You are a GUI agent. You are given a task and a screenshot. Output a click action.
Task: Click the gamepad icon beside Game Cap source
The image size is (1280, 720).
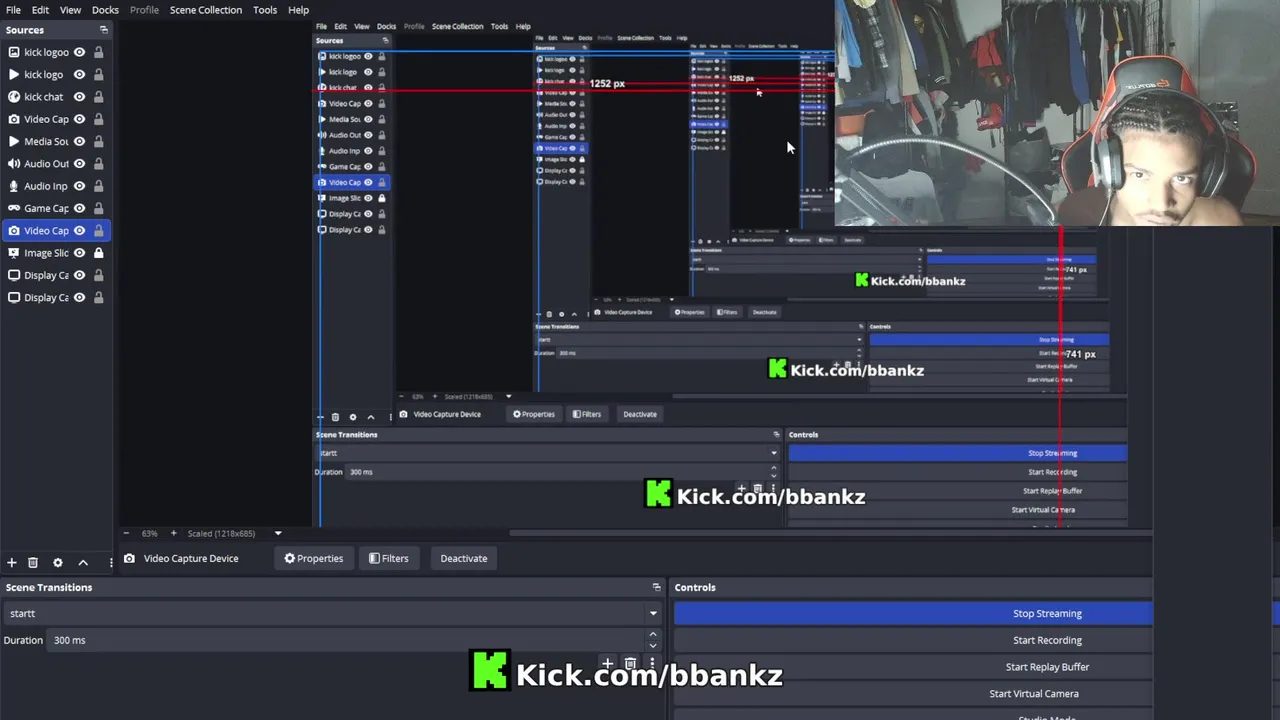point(14,208)
